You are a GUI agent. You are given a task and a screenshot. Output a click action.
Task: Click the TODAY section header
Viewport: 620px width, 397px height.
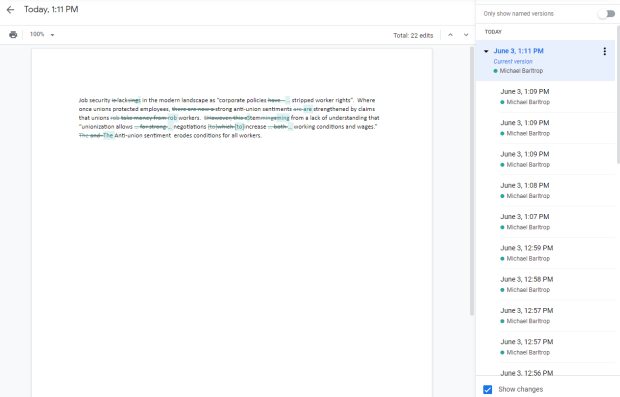tap(493, 32)
